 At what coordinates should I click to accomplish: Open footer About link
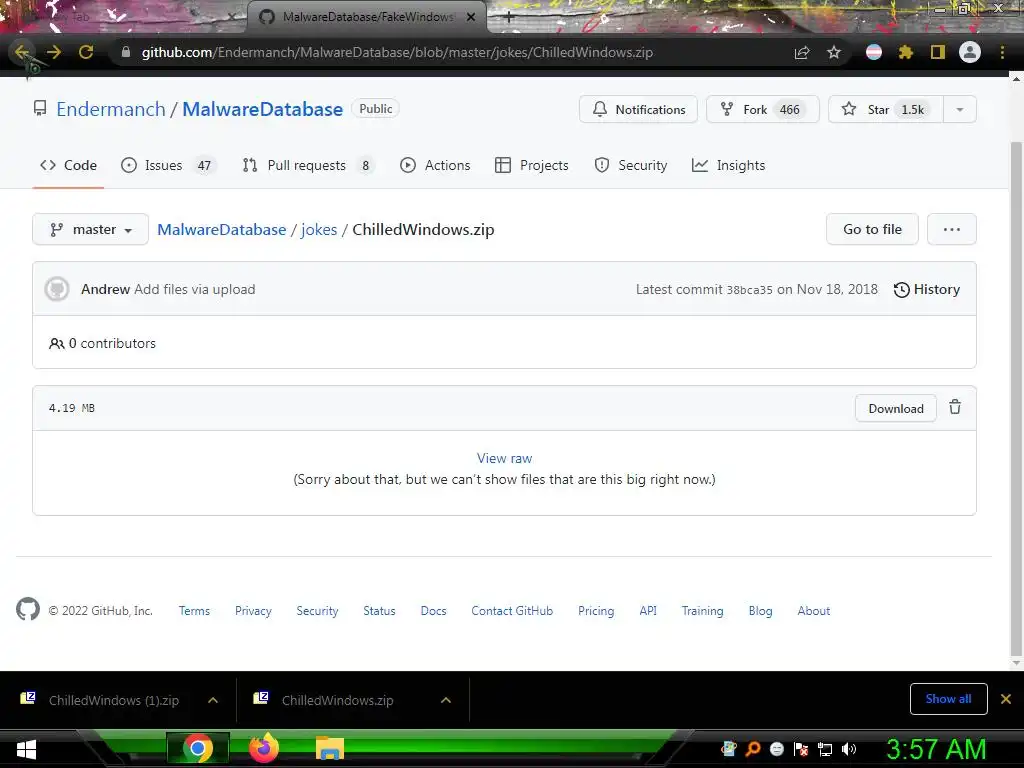click(x=813, y=611)
